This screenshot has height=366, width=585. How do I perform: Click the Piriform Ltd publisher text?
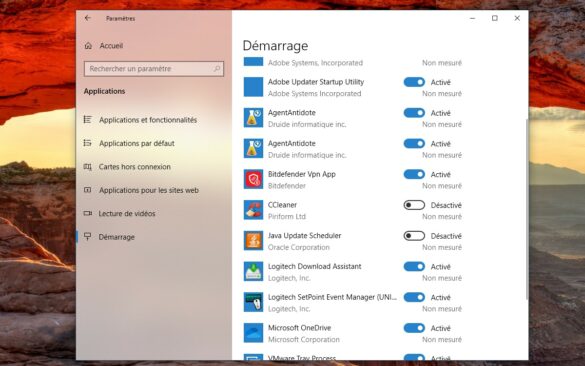[x=287, y=216]
